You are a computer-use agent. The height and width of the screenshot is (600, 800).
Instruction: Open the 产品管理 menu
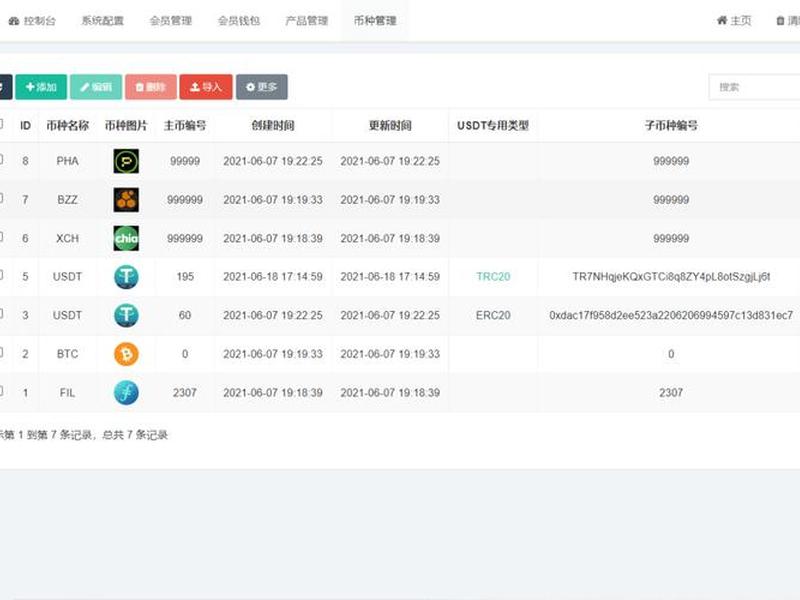coord(307,21)
